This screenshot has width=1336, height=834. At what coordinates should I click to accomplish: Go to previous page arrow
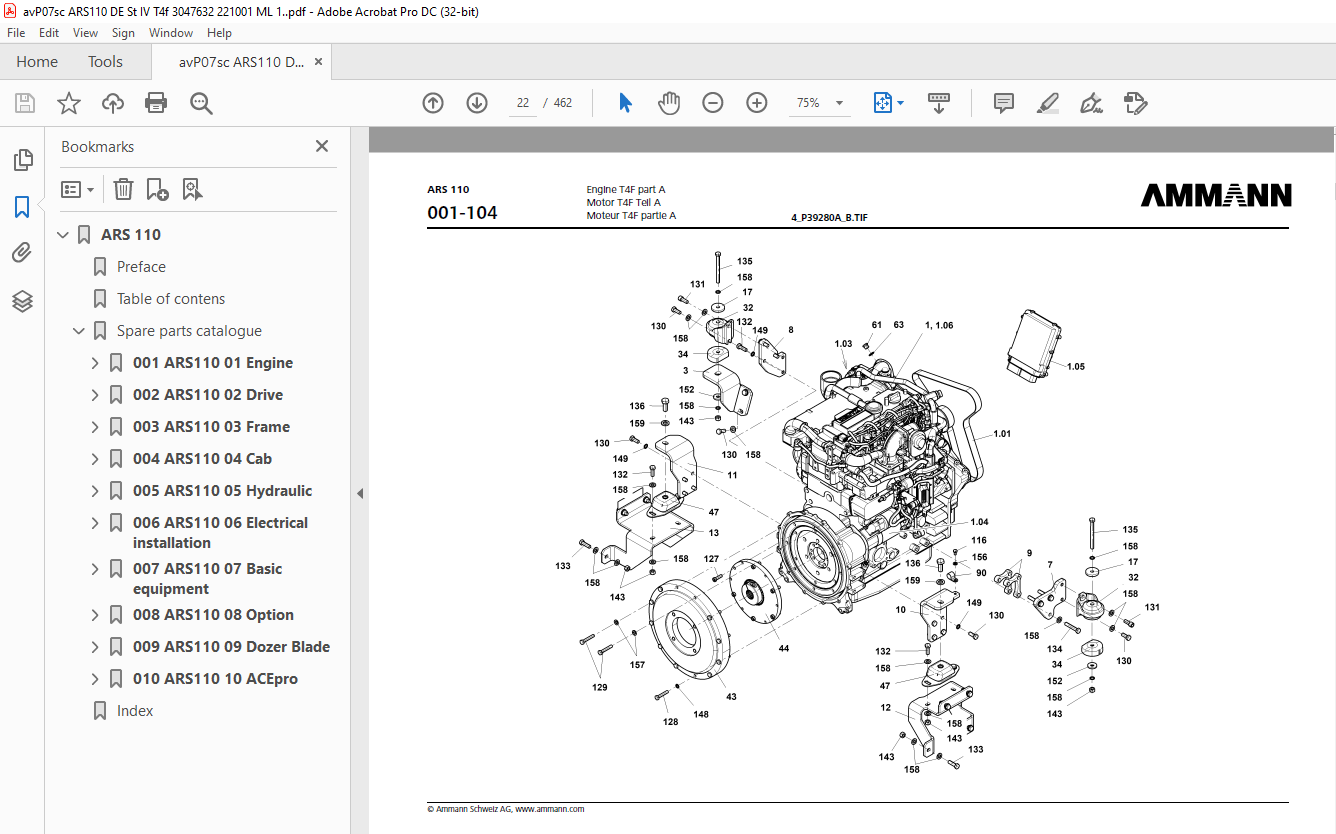[433, 103]
